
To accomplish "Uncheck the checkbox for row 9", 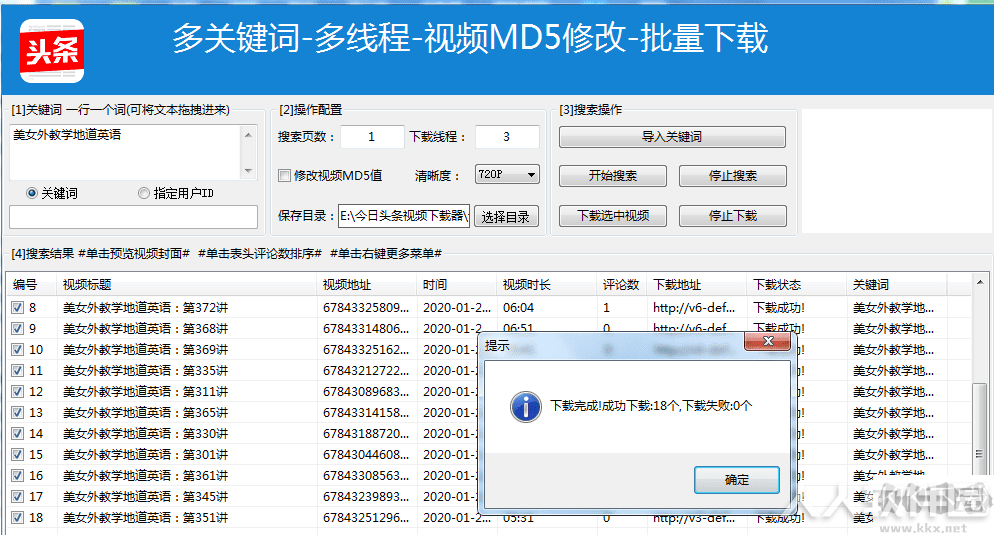I will click(x=17, y=329).
